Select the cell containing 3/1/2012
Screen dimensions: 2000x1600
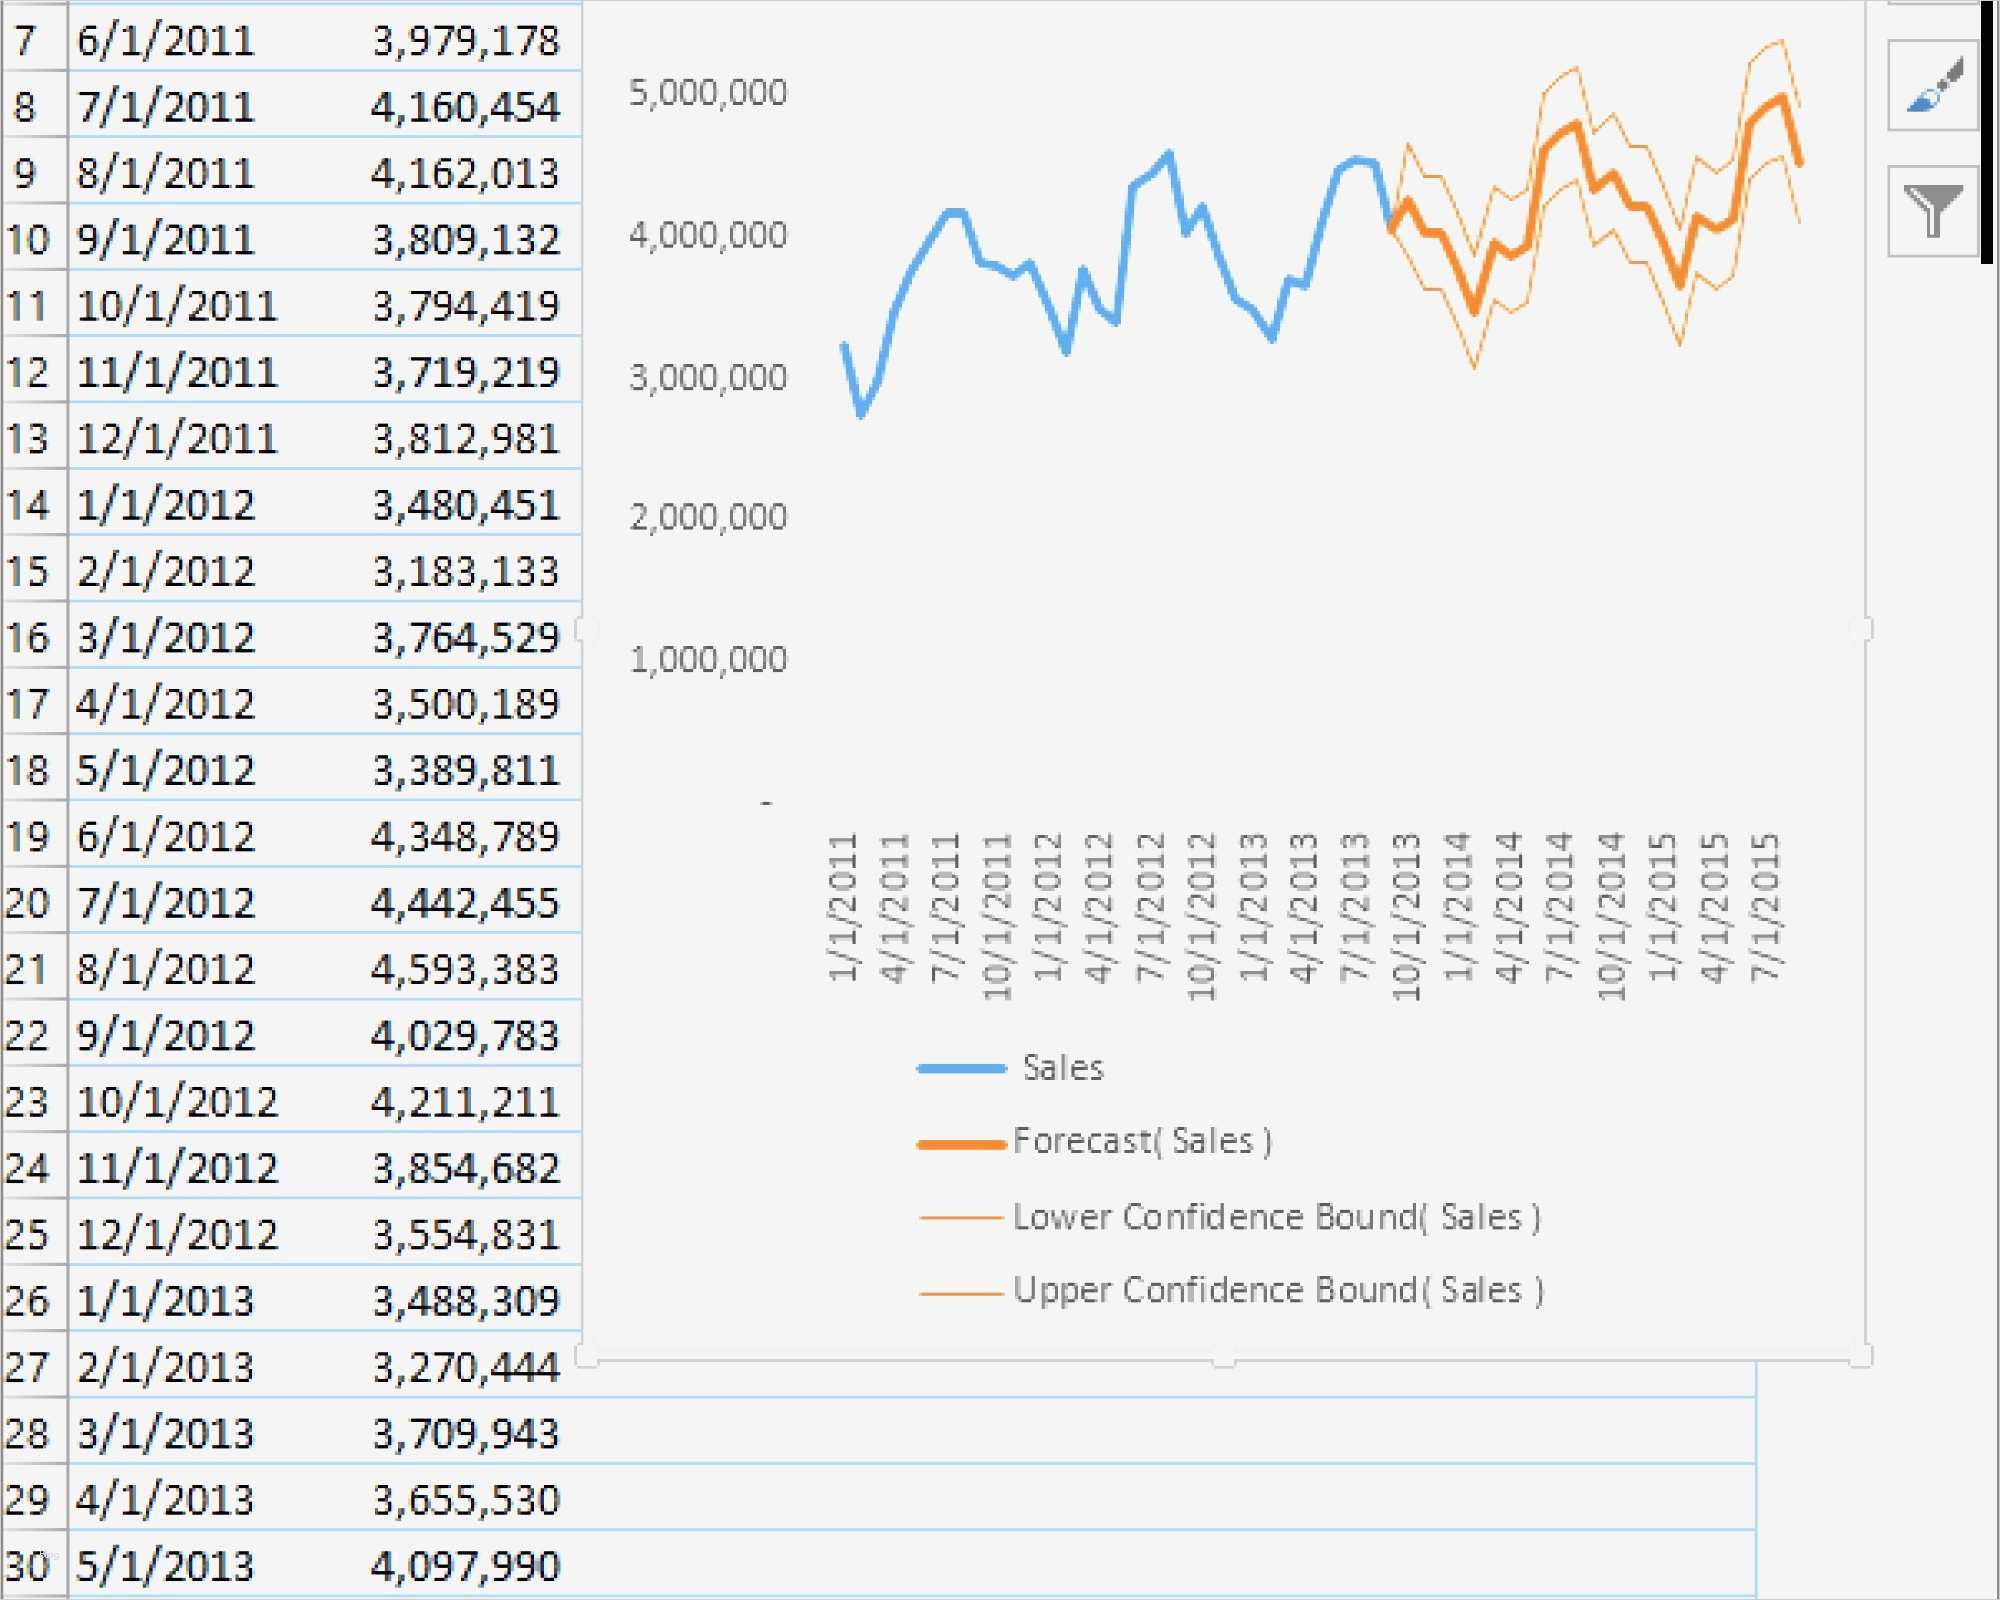(166, 638)
